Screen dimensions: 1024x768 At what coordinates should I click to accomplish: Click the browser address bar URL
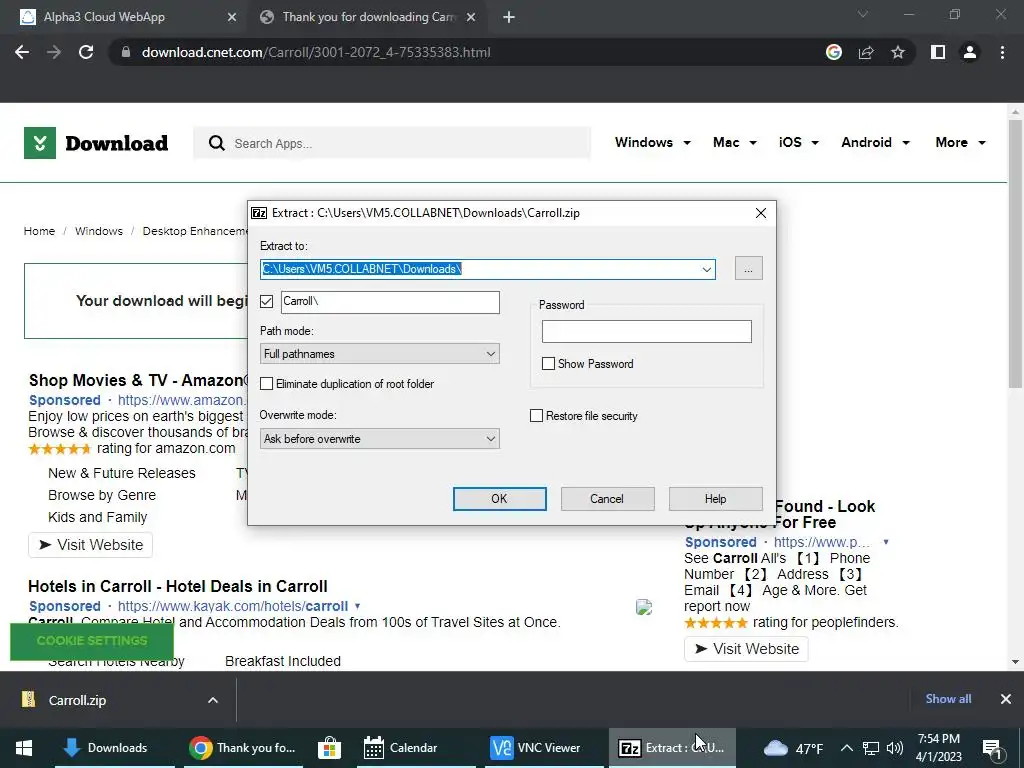pyautogui.click(x=316, y=52)
